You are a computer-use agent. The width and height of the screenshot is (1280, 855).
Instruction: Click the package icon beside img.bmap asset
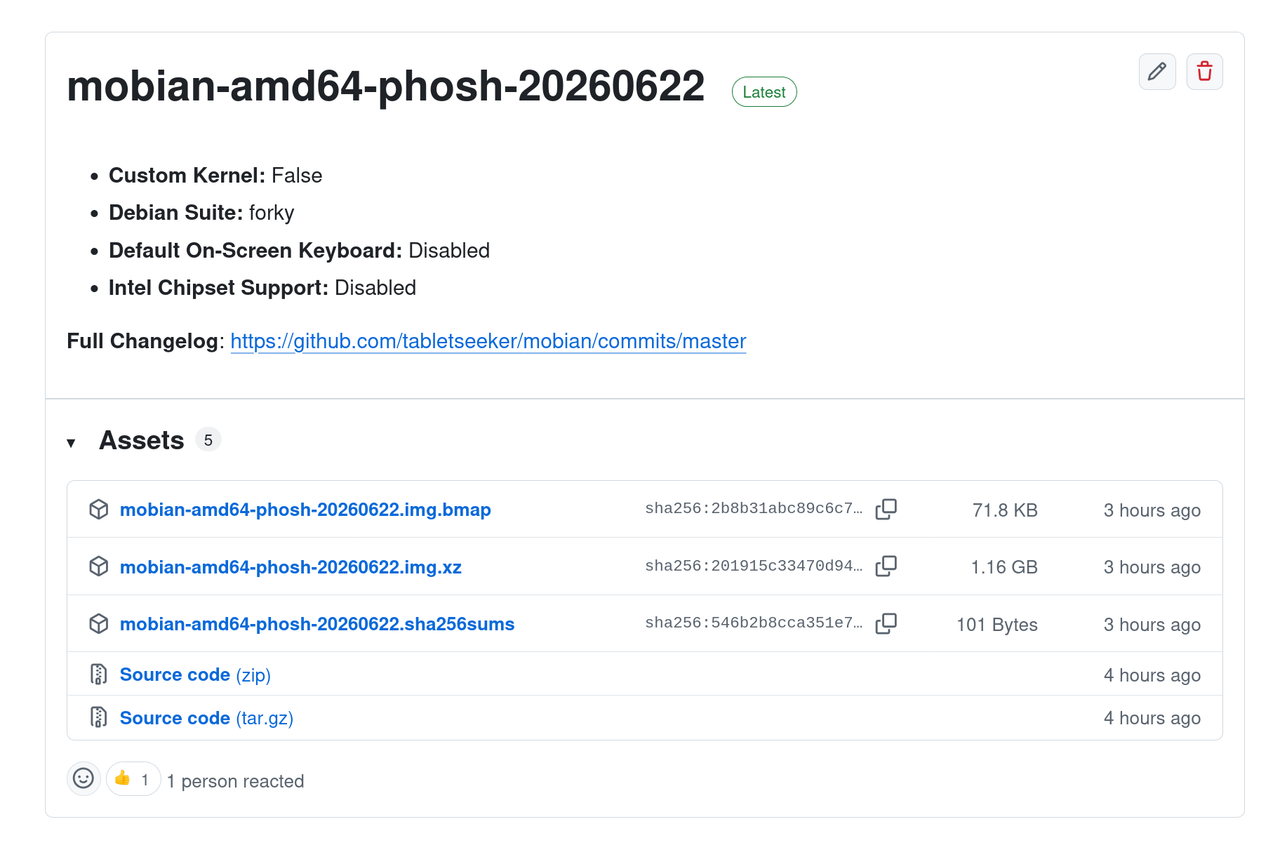[98, 509]
